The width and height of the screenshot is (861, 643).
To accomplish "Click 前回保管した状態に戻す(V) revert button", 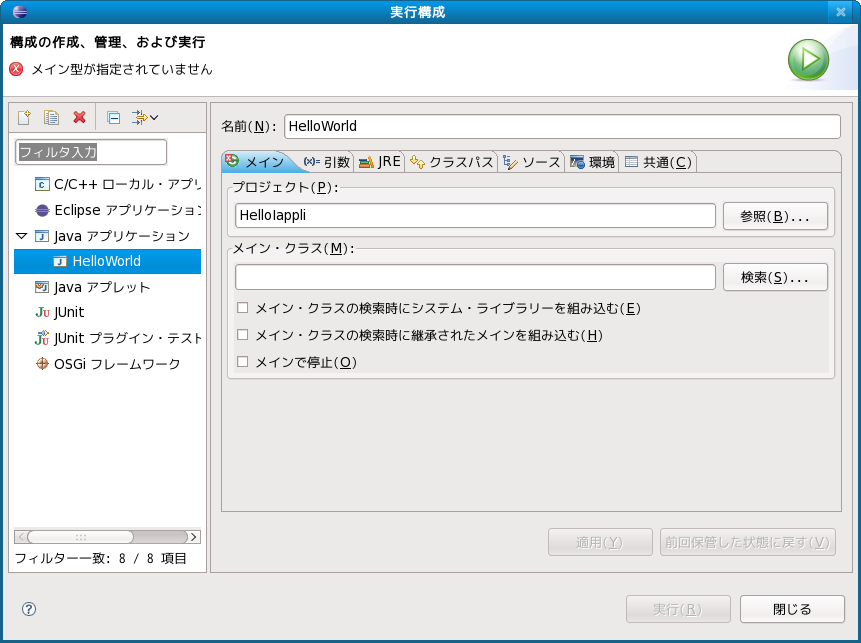I will coord(748,543).
